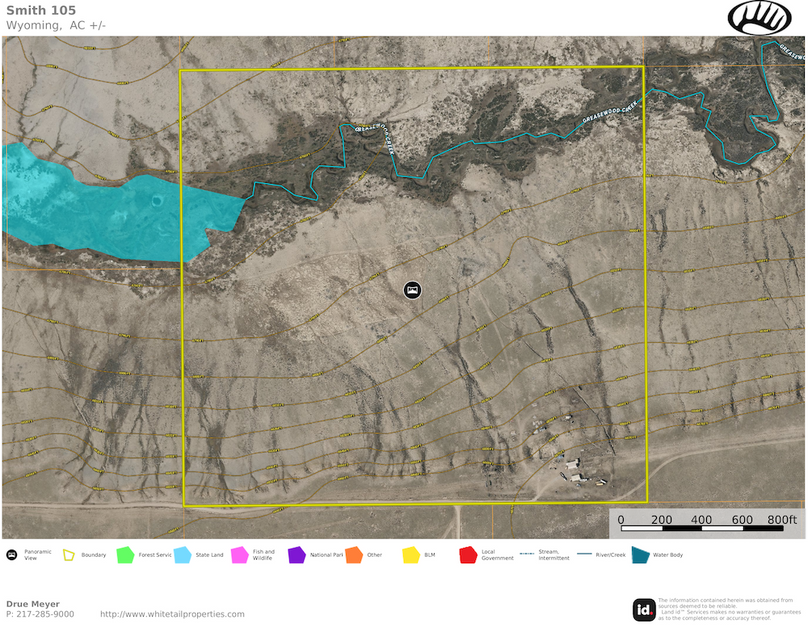Image resolution: width=808 pixels, height=625 pixels.
Task: Open the whitetailproperties.com website link
Action: [172, 614]
